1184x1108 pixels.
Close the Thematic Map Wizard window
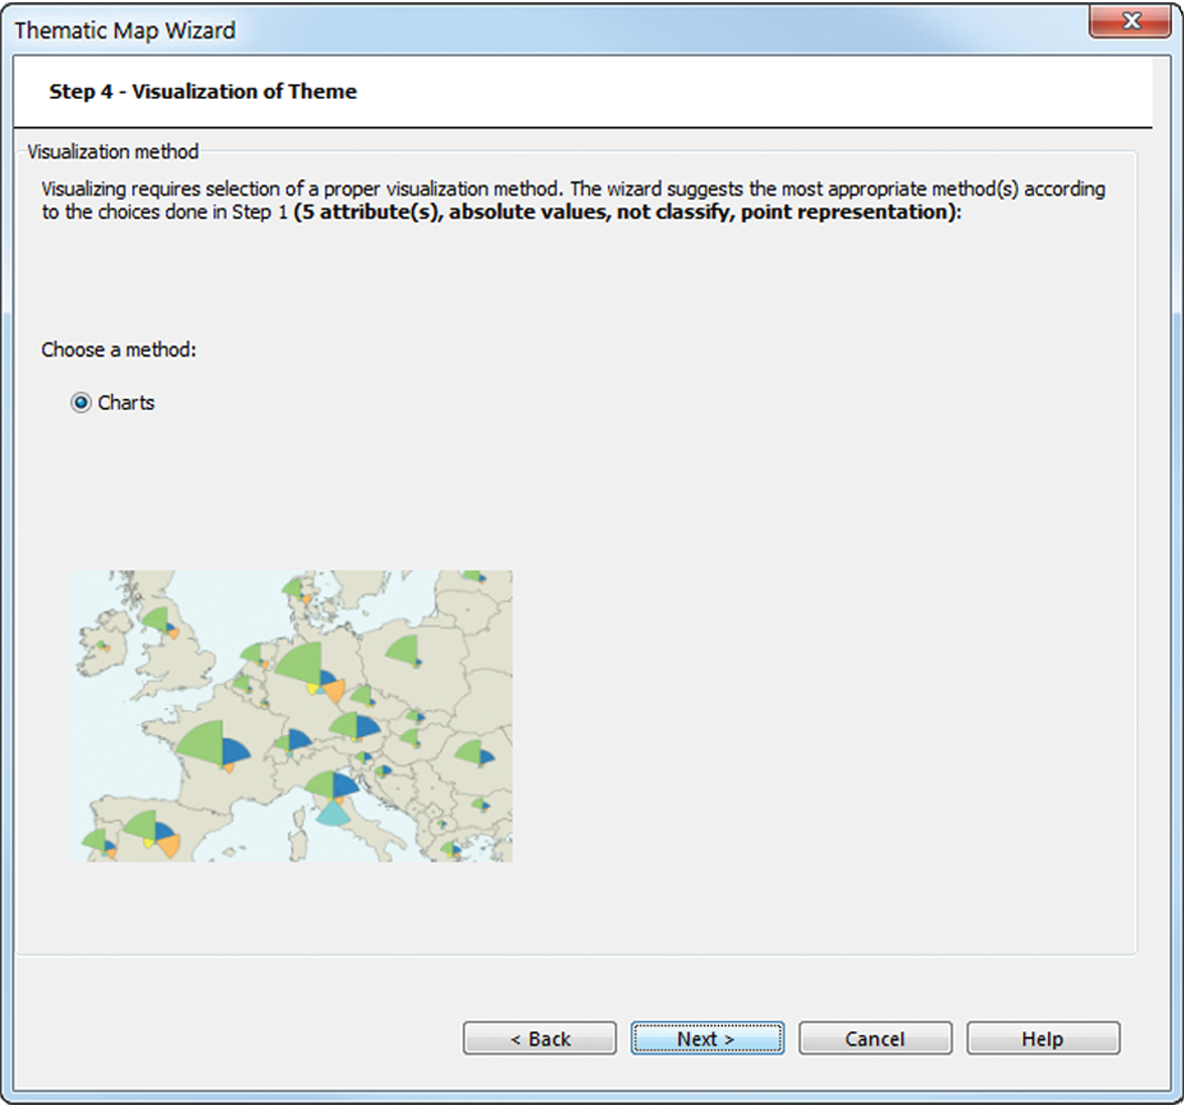click(x=1130, y=21)
